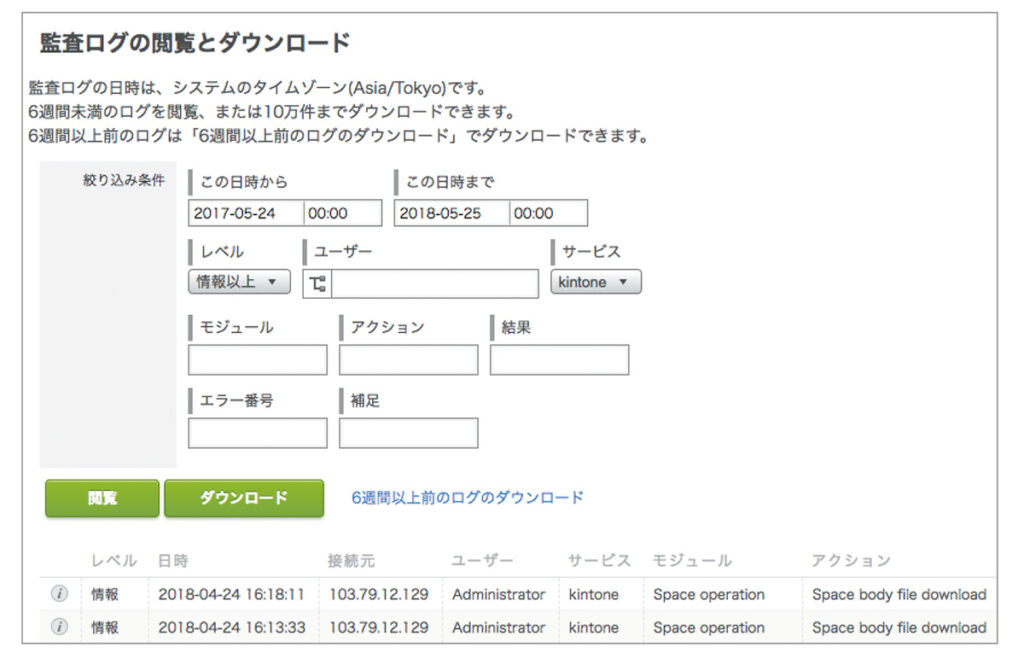The width and height of the screenshot is (1024, 659).
Task: Select the first Space body file download log entry
Action: click(899, 594)
